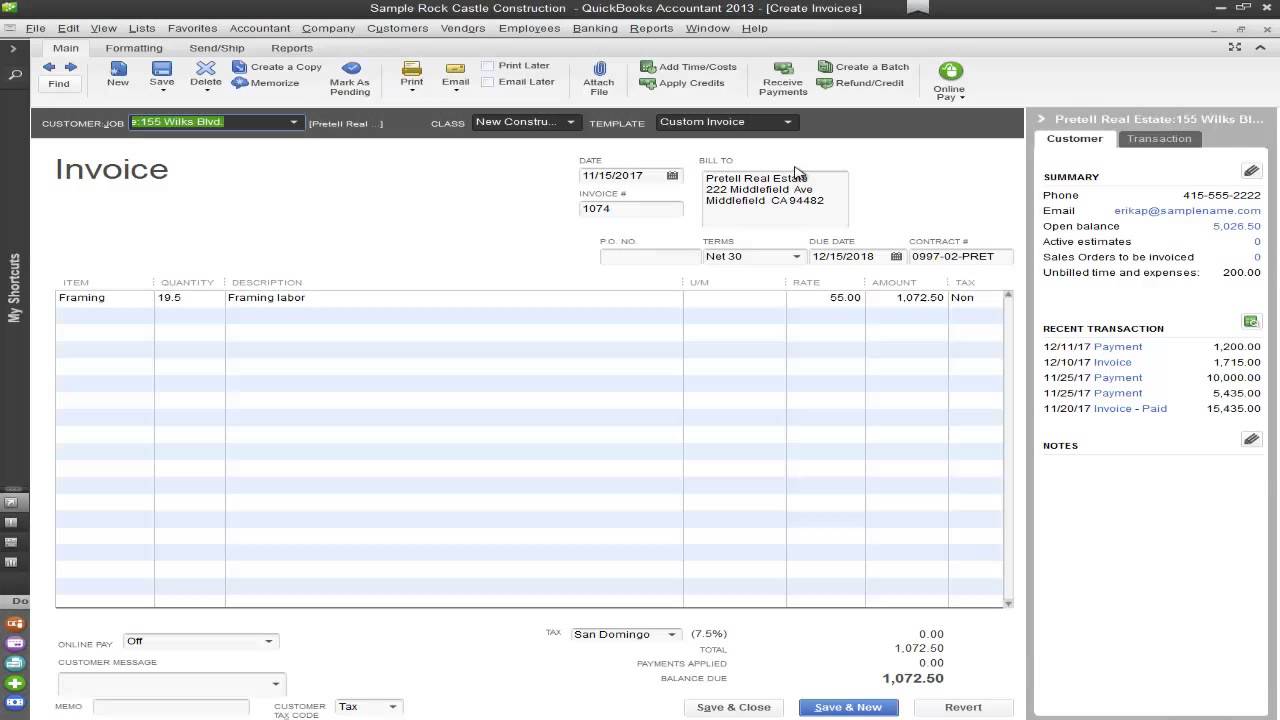Screen dimensions: 1280x720
Task: Email the invoice using envelope icon
Action: pyautogui.click(x=455, y=69)
